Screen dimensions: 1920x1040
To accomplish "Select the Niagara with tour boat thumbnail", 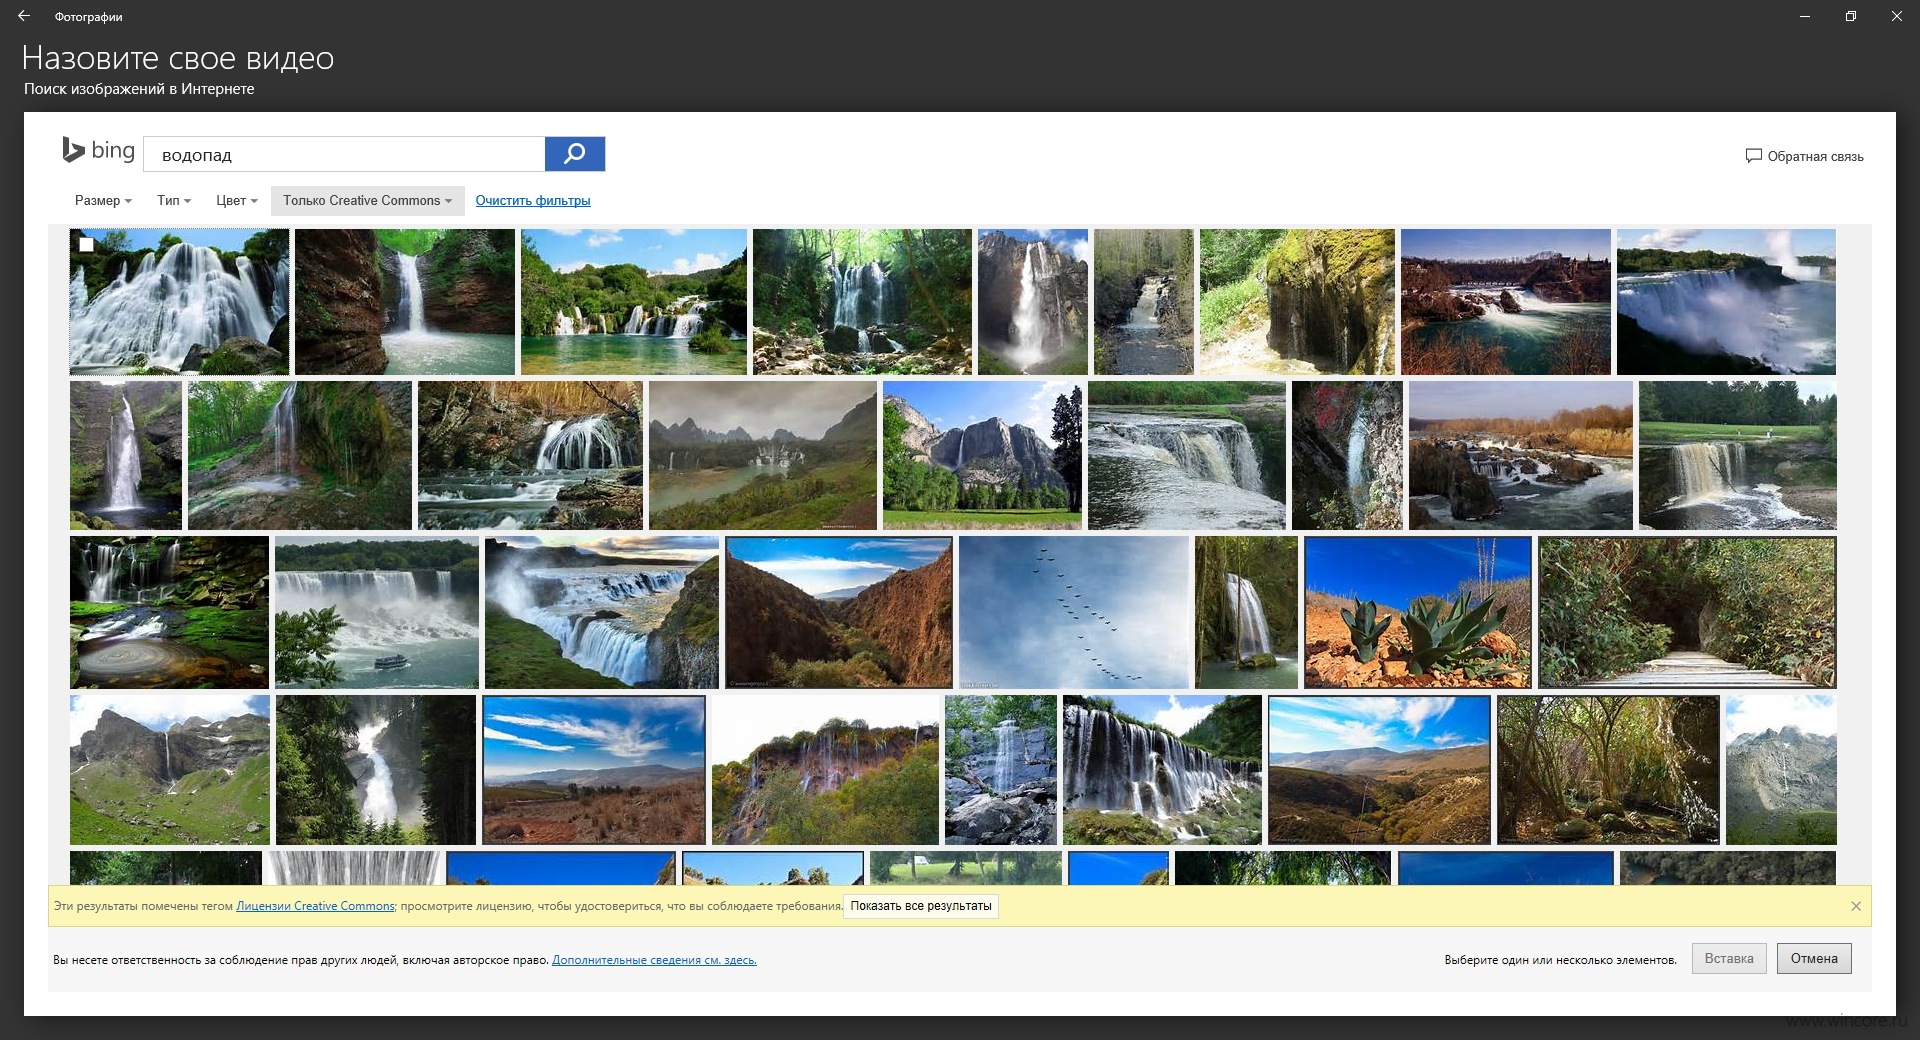I will pos(377,612).
